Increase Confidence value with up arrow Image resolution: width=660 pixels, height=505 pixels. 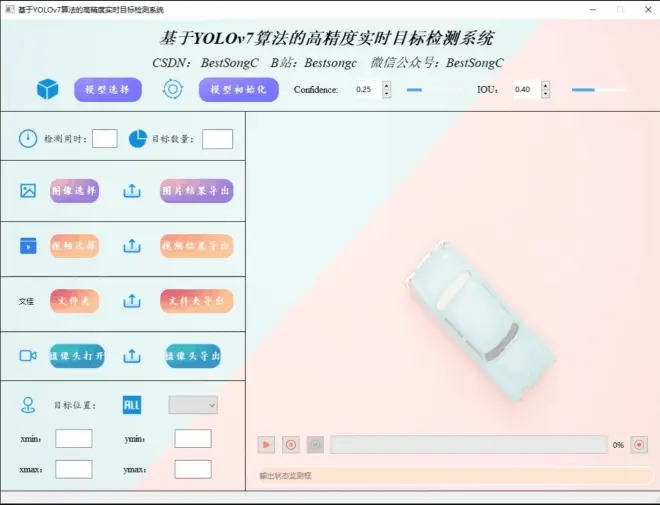pos(386,85)
